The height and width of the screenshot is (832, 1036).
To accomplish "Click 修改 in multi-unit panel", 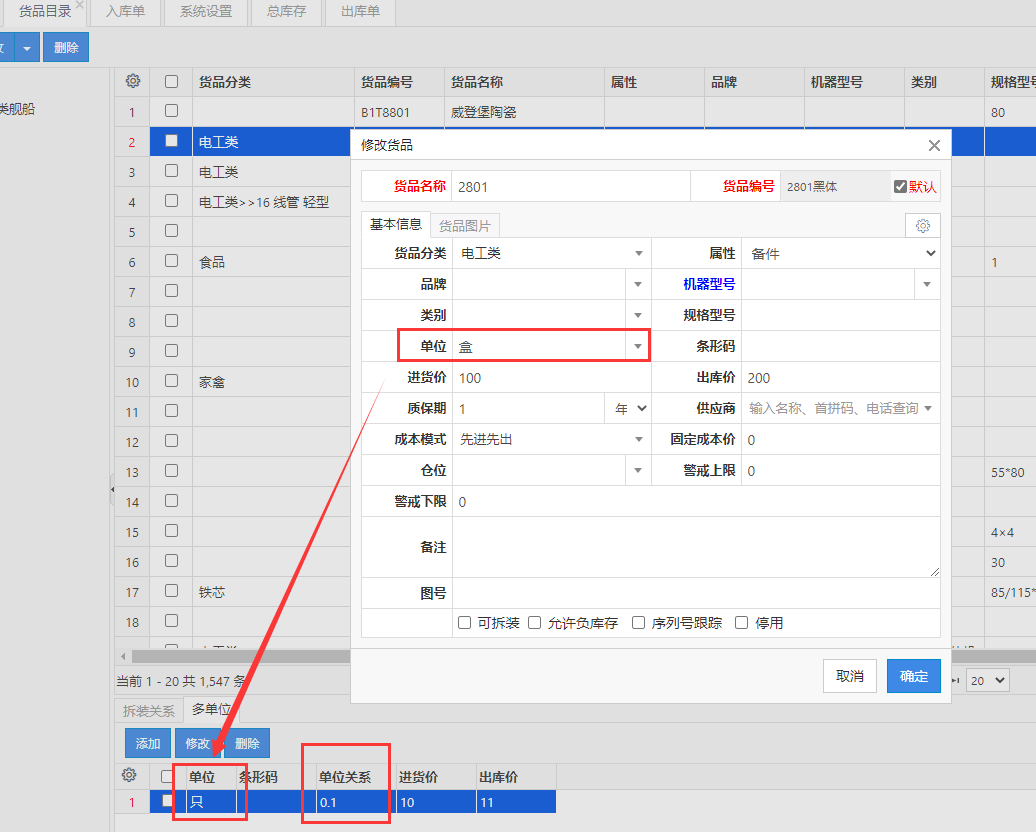I will click(x=198, y=743).
